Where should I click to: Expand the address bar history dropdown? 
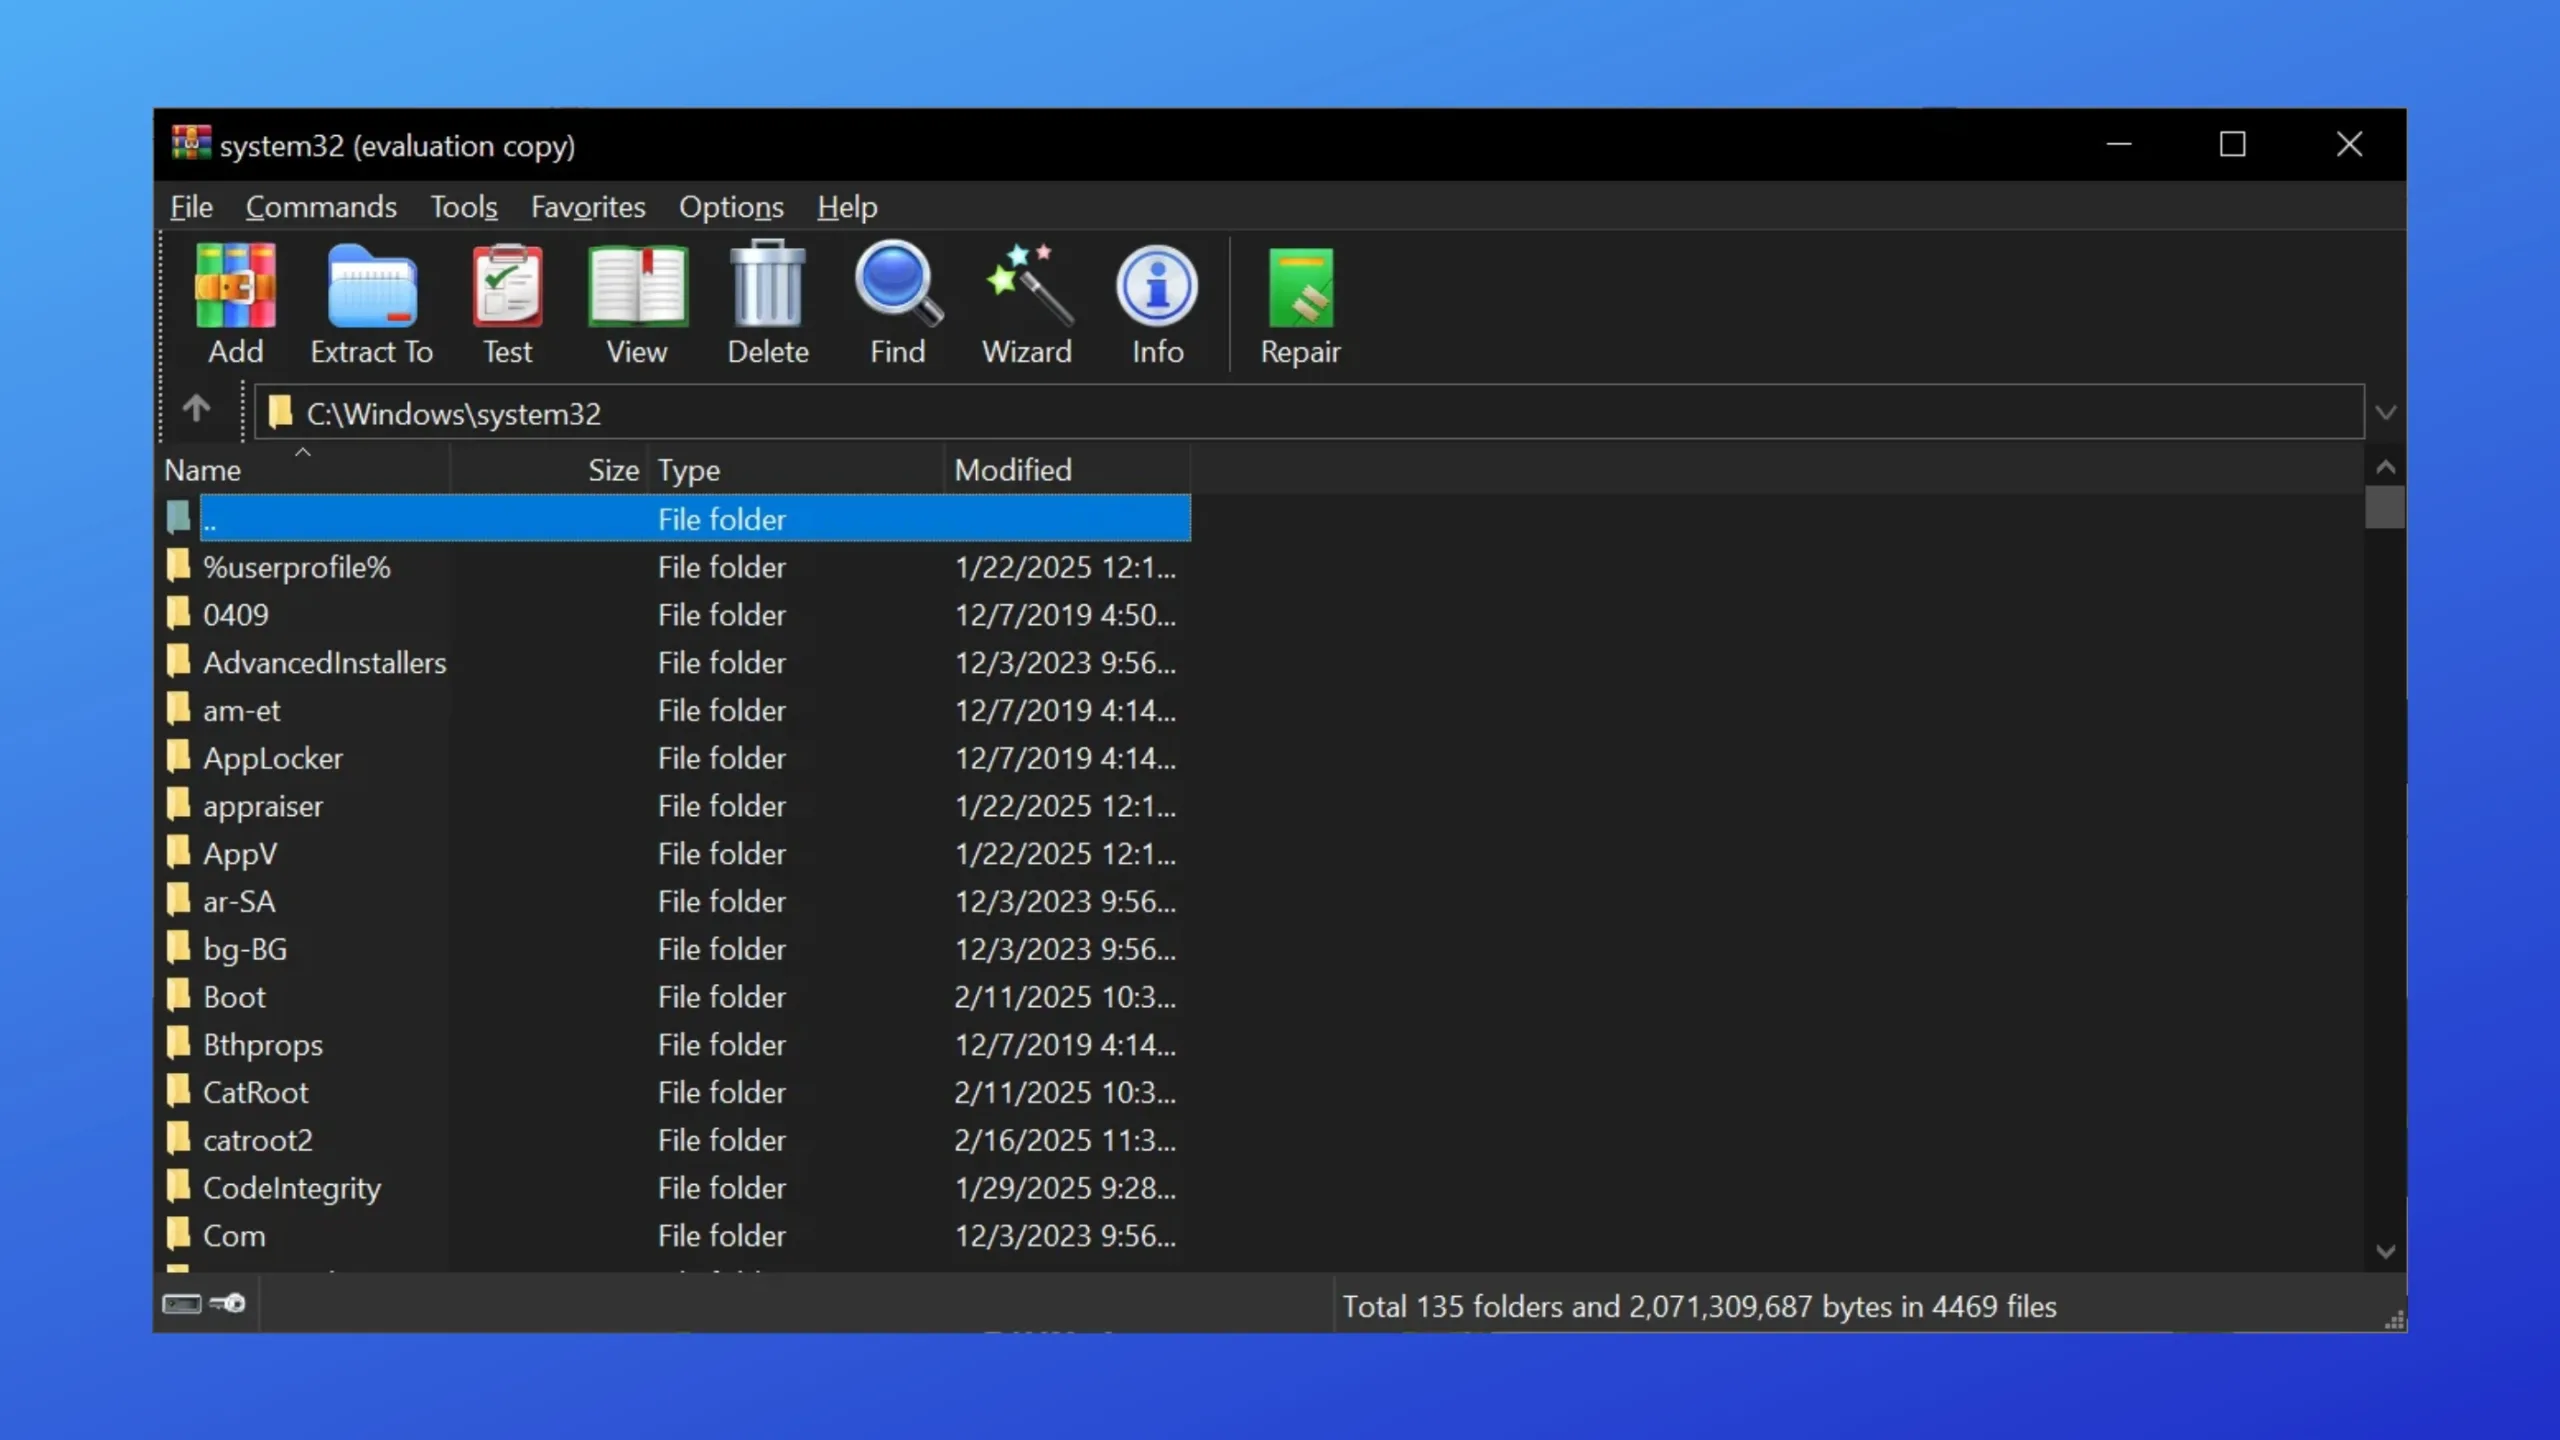2386,413
